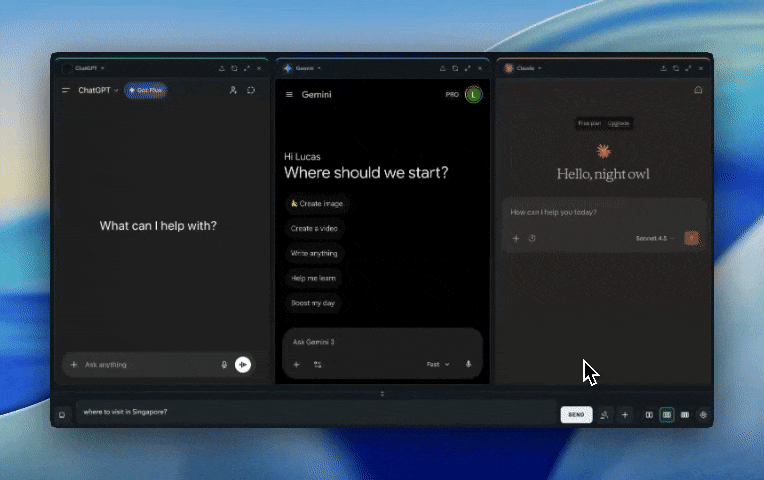Open the Gemini Fast mode dropdown
The image size is (764, 480).
(x=438, y=364)
